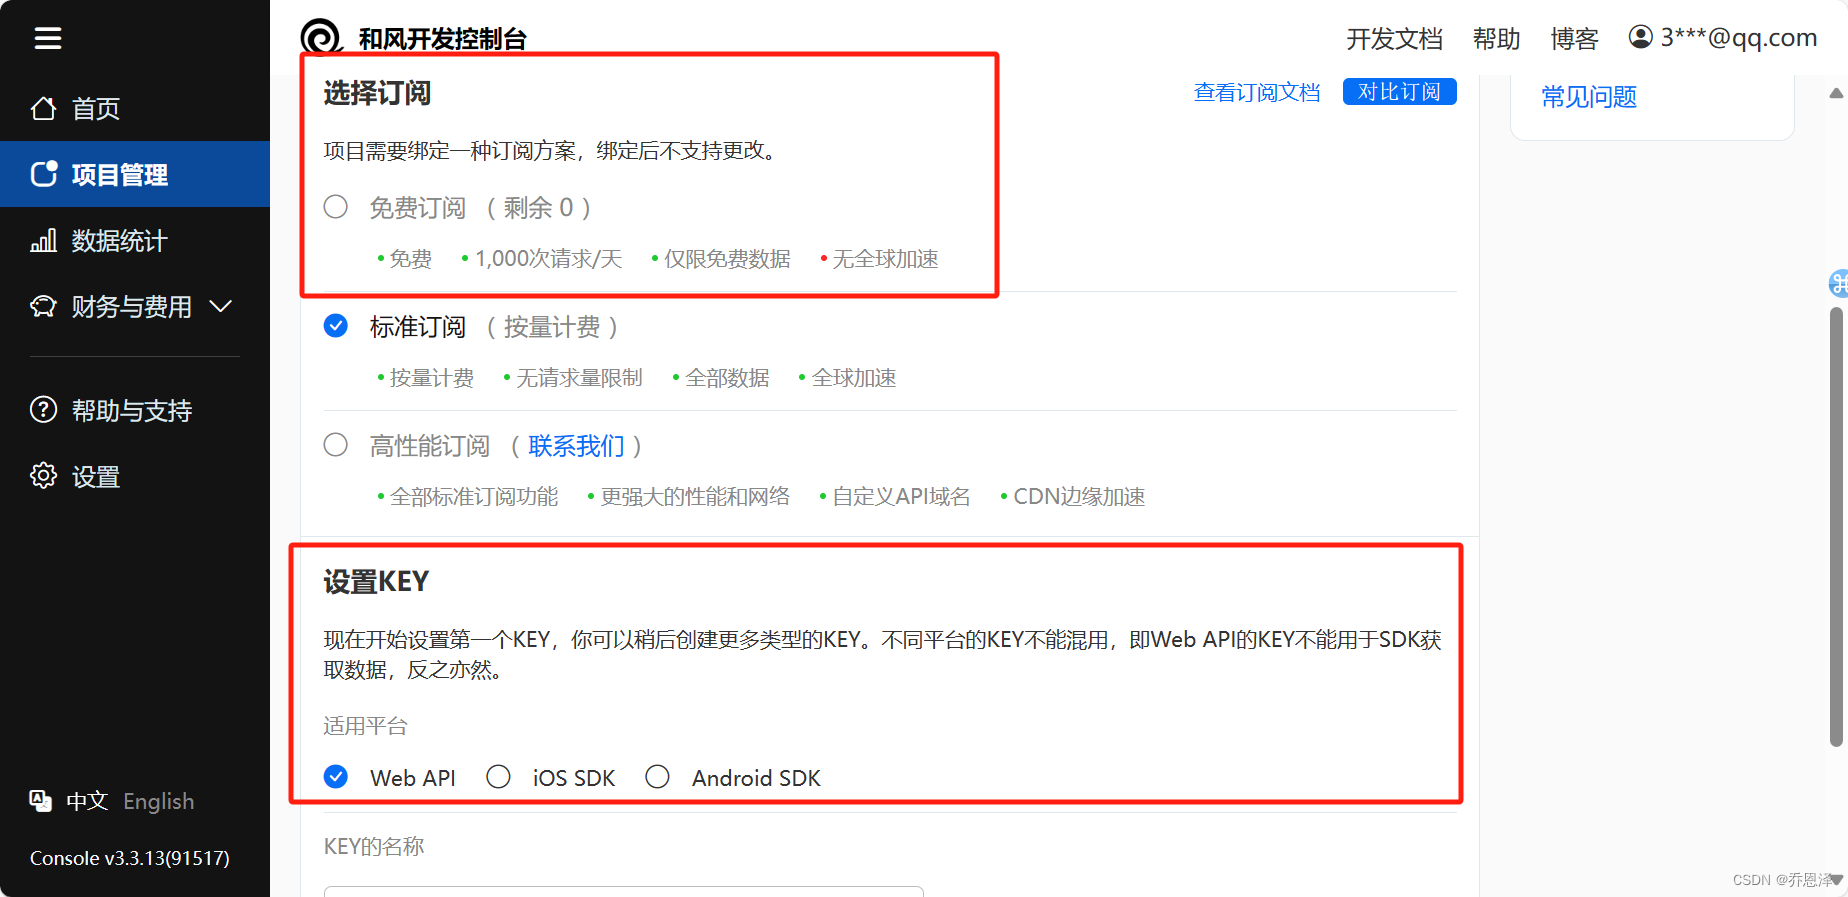Screen dimensions: 1848x897
Task: Open 项目管理 in sidebar
Action: click(135, 174)
